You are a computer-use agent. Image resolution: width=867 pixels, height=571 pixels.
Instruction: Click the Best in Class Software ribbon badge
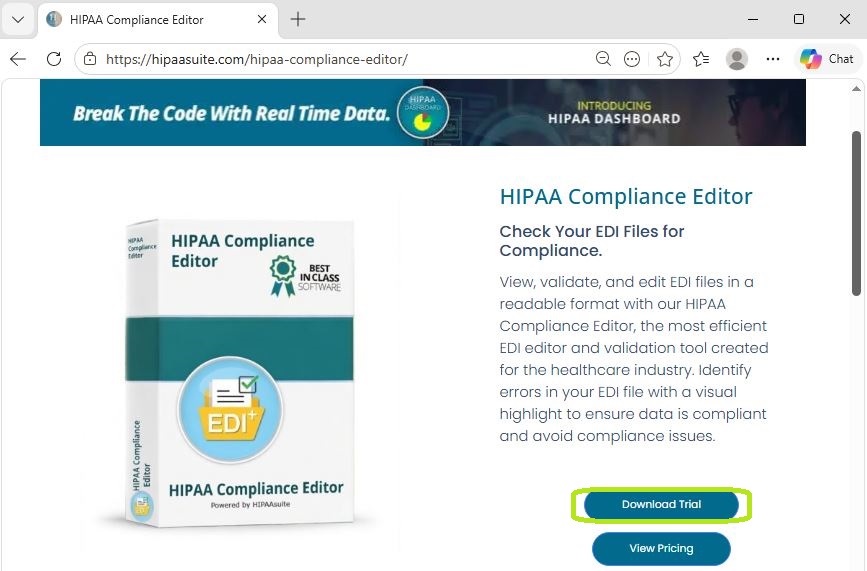coord(305,276)
